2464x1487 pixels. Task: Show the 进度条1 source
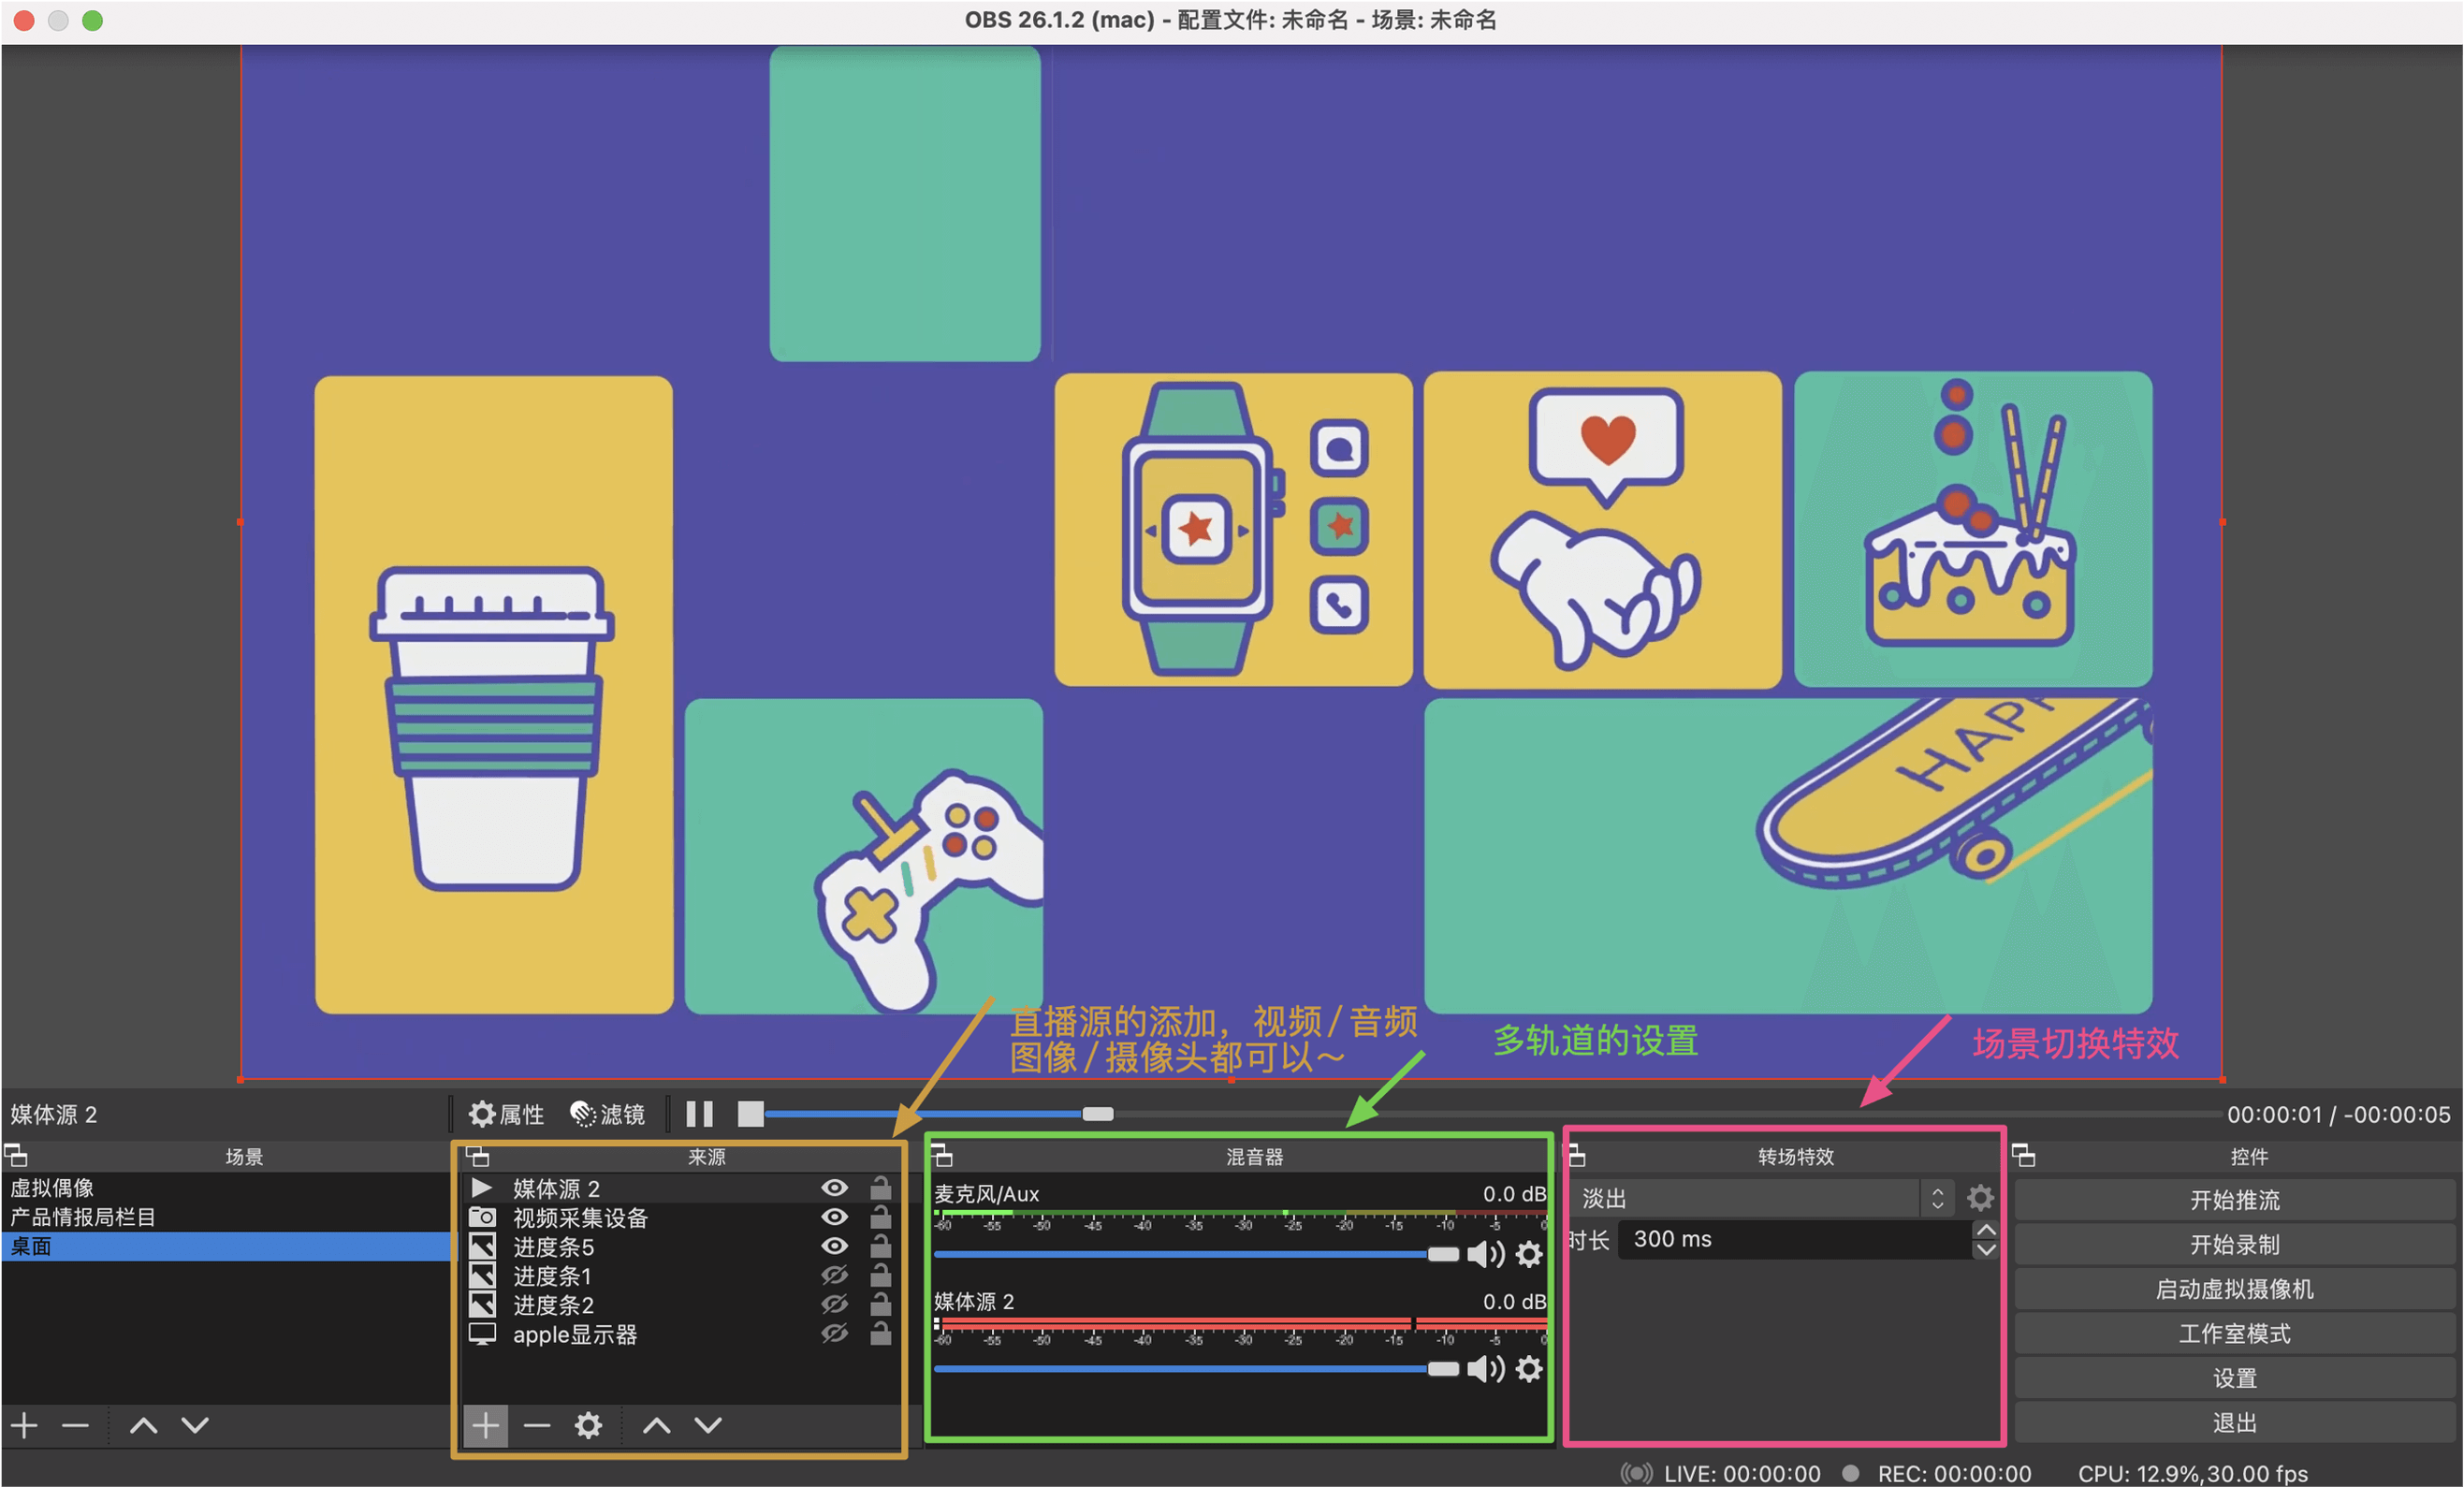click(x=834, y=1276)
